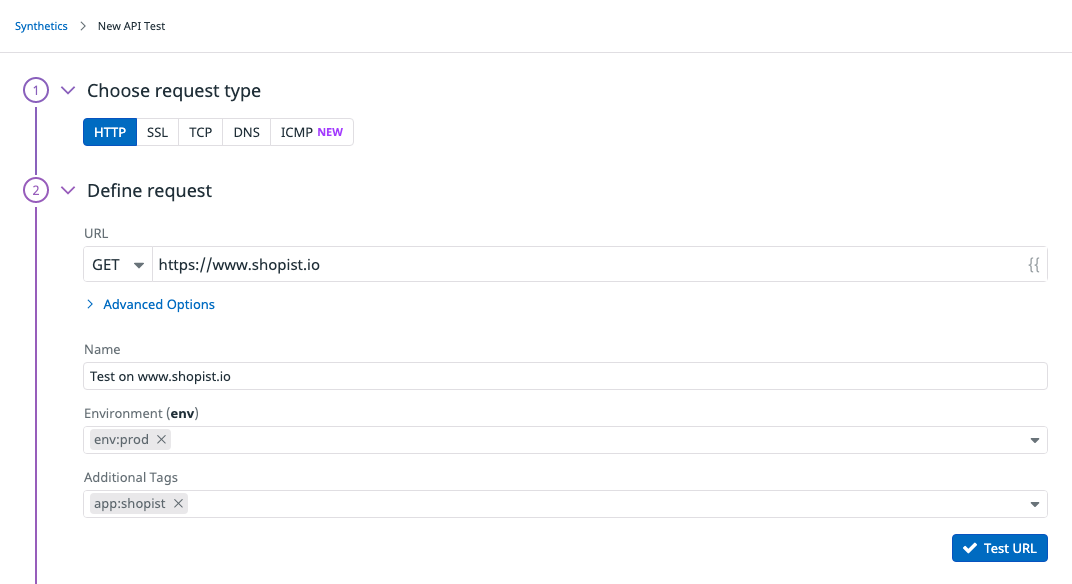Image resolution: width=1072 pixels, height=584 pixels.
Task: Switch to the SSL request type
Action: coord(157,131)
